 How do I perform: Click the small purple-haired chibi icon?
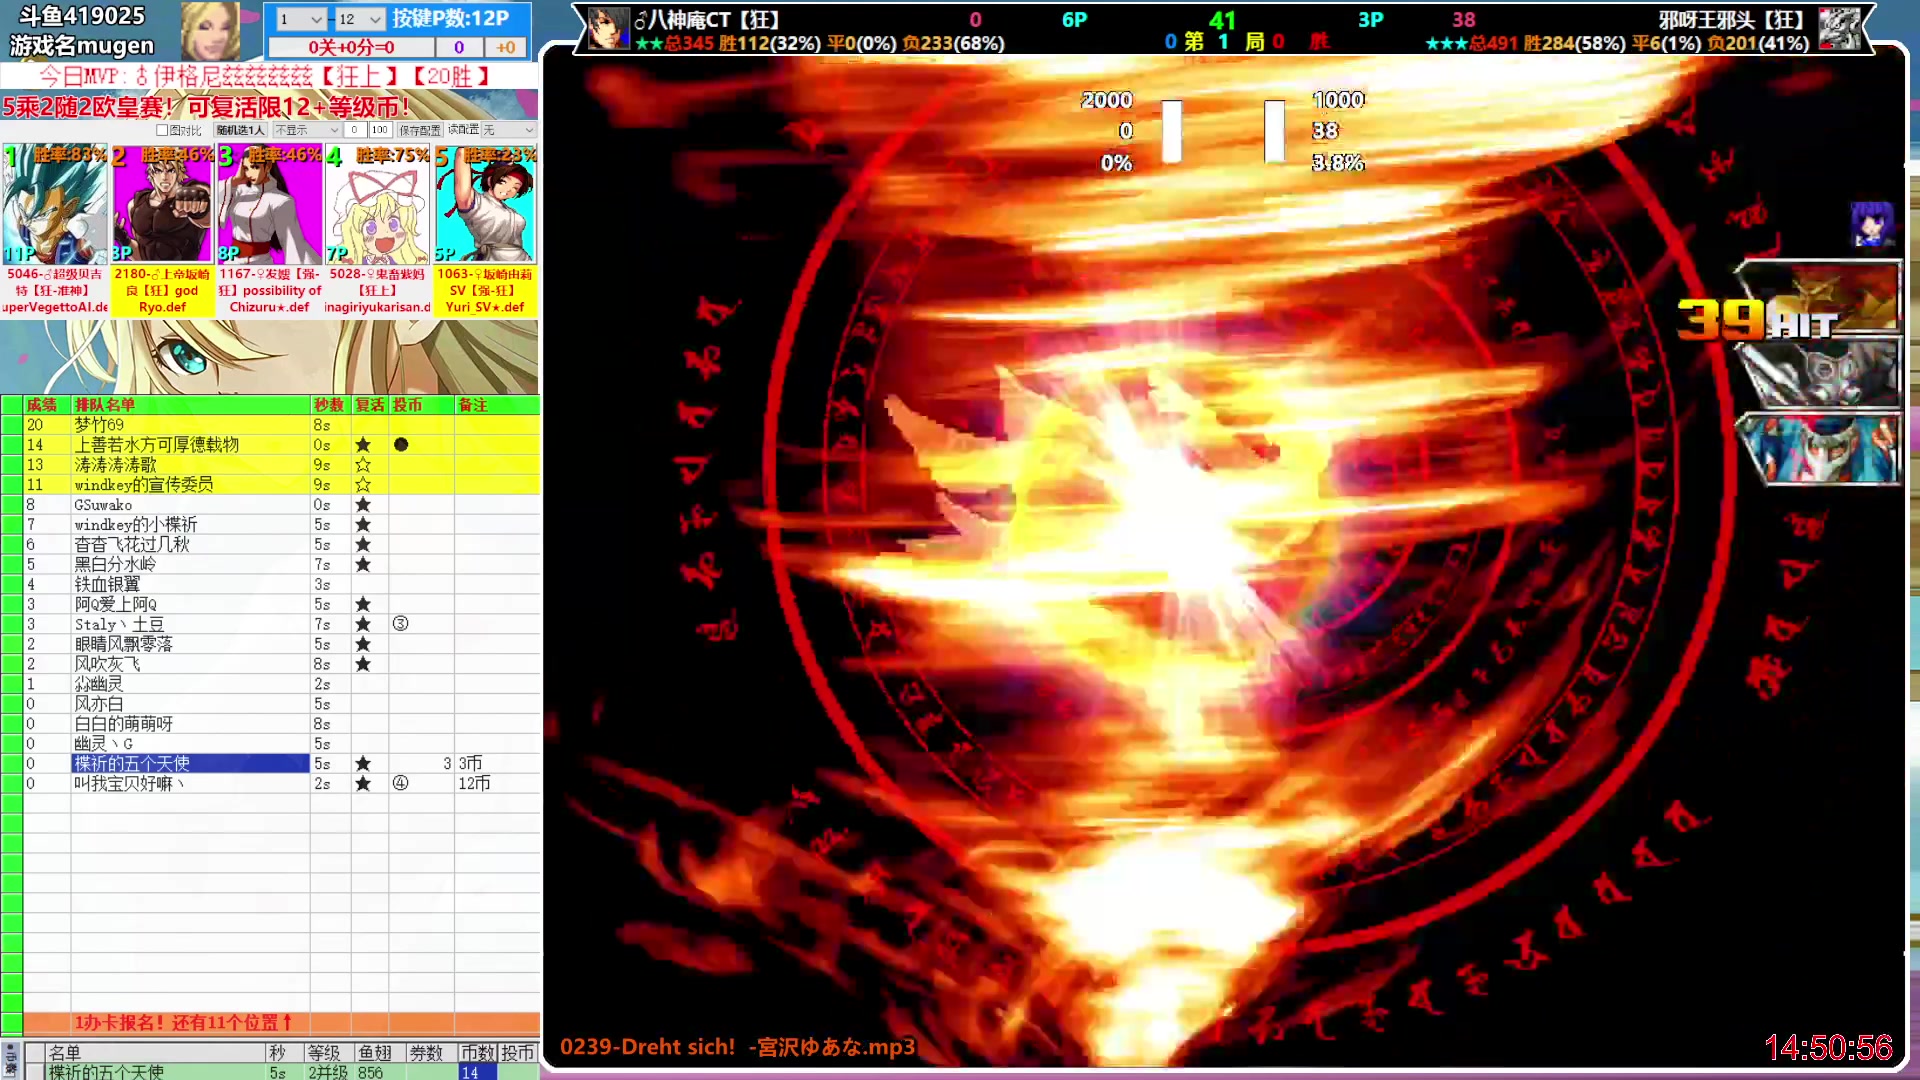point(1872,223)
